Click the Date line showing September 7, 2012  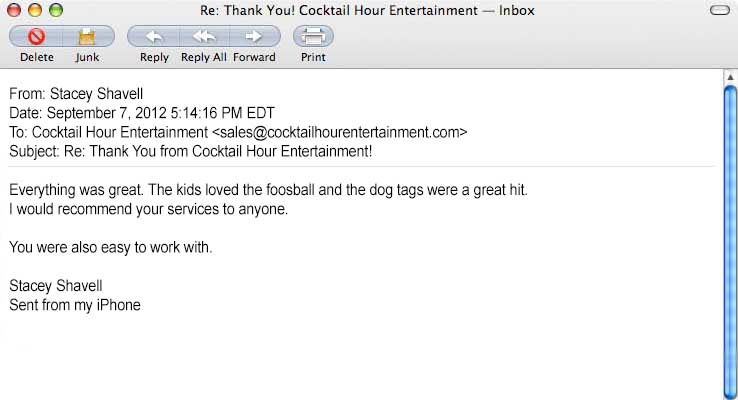tap(142, 113)
